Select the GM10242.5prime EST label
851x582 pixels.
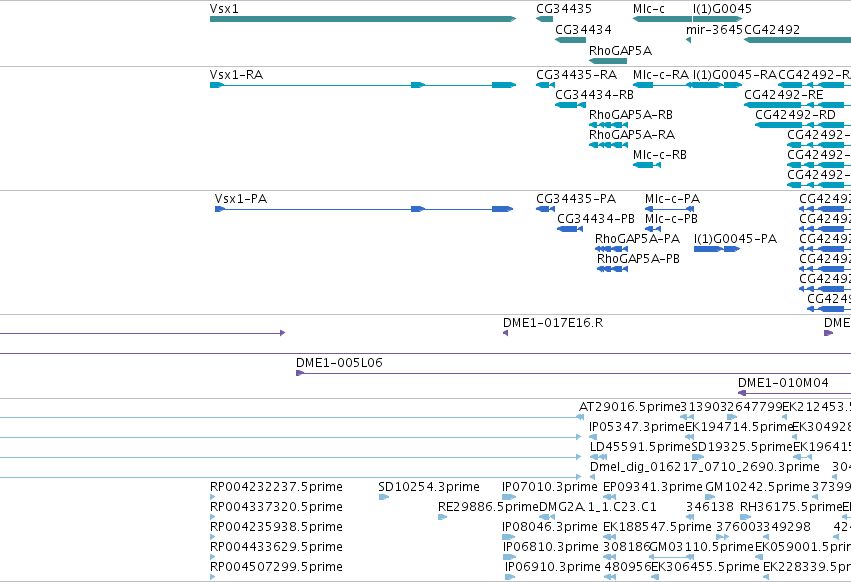[757, 487]
